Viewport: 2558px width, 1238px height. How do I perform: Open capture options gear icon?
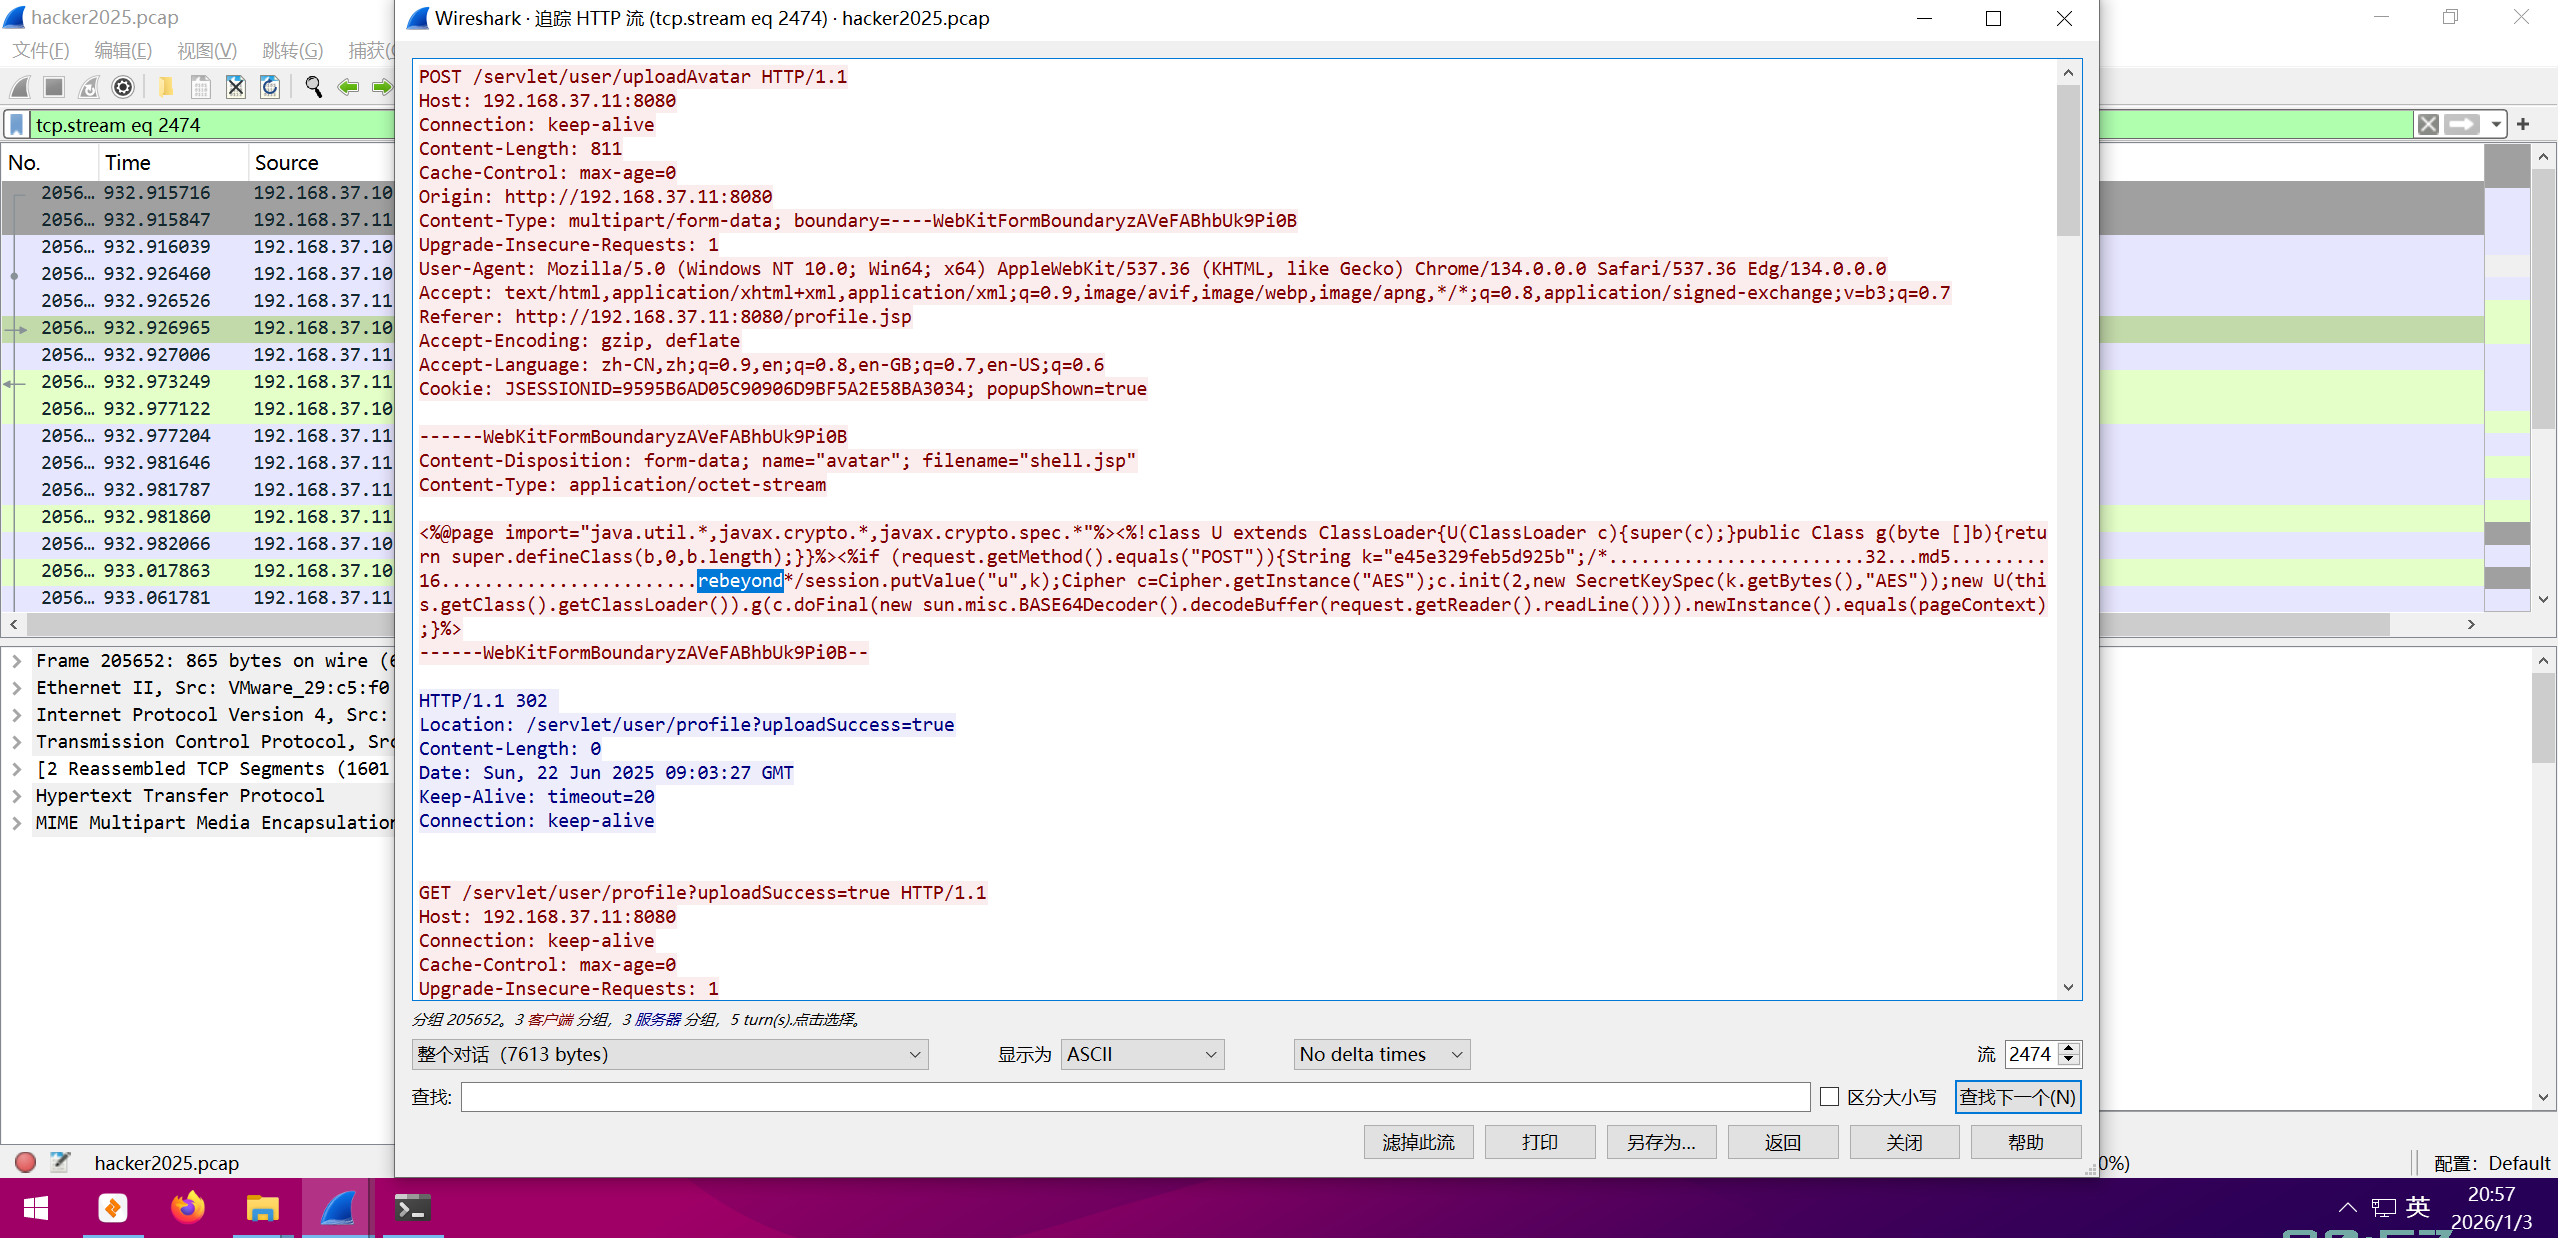coord(123,88)
